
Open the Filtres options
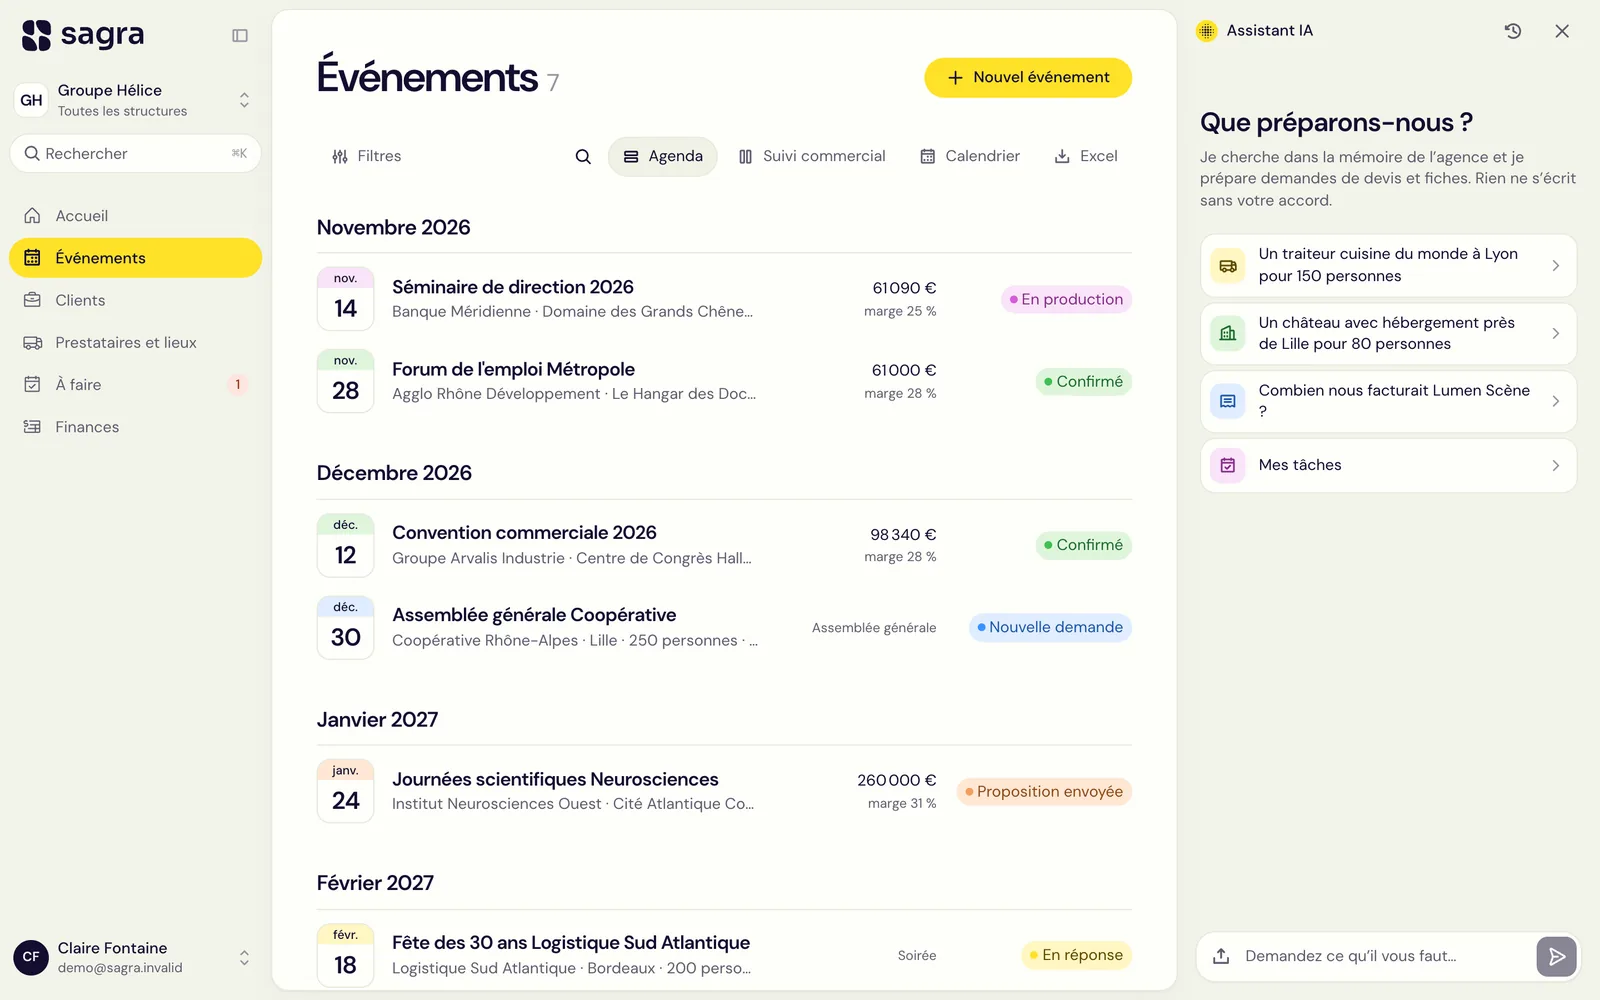point(367,156)
